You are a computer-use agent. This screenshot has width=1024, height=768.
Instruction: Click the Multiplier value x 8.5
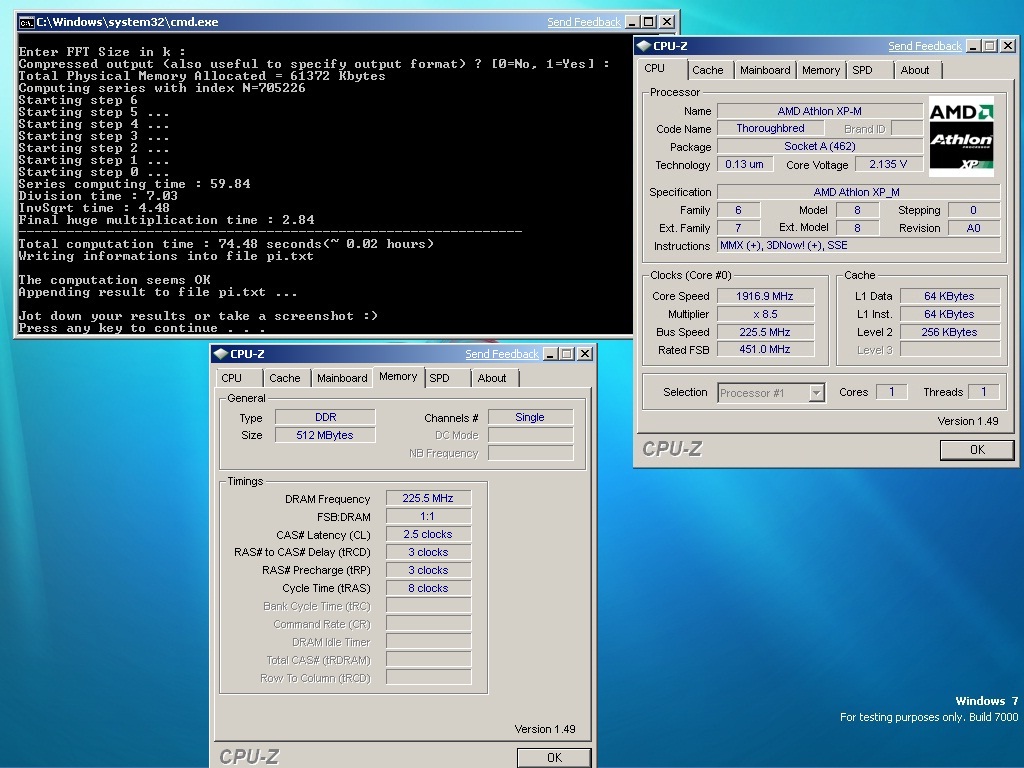tap(765, 314)
